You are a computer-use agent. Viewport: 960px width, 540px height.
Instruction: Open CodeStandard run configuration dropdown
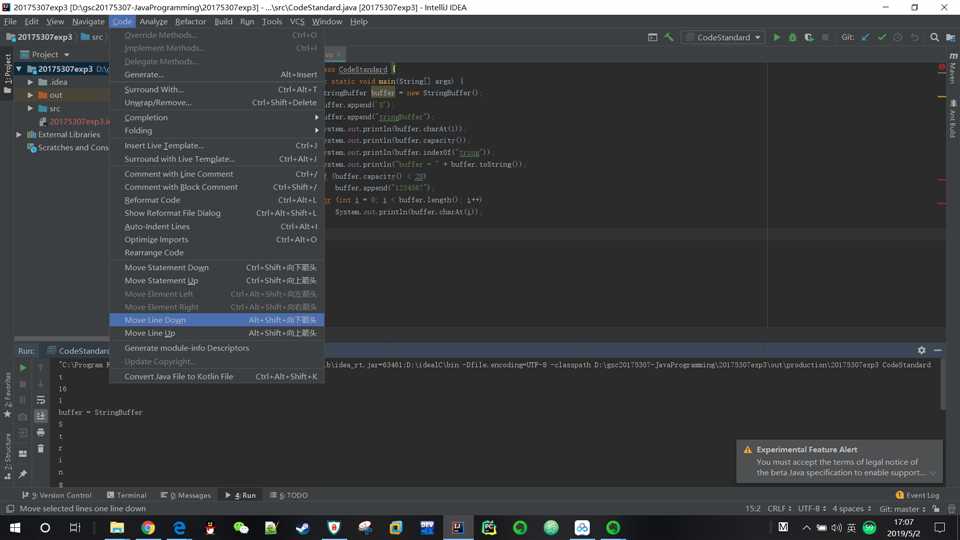[x=724, y=37]
